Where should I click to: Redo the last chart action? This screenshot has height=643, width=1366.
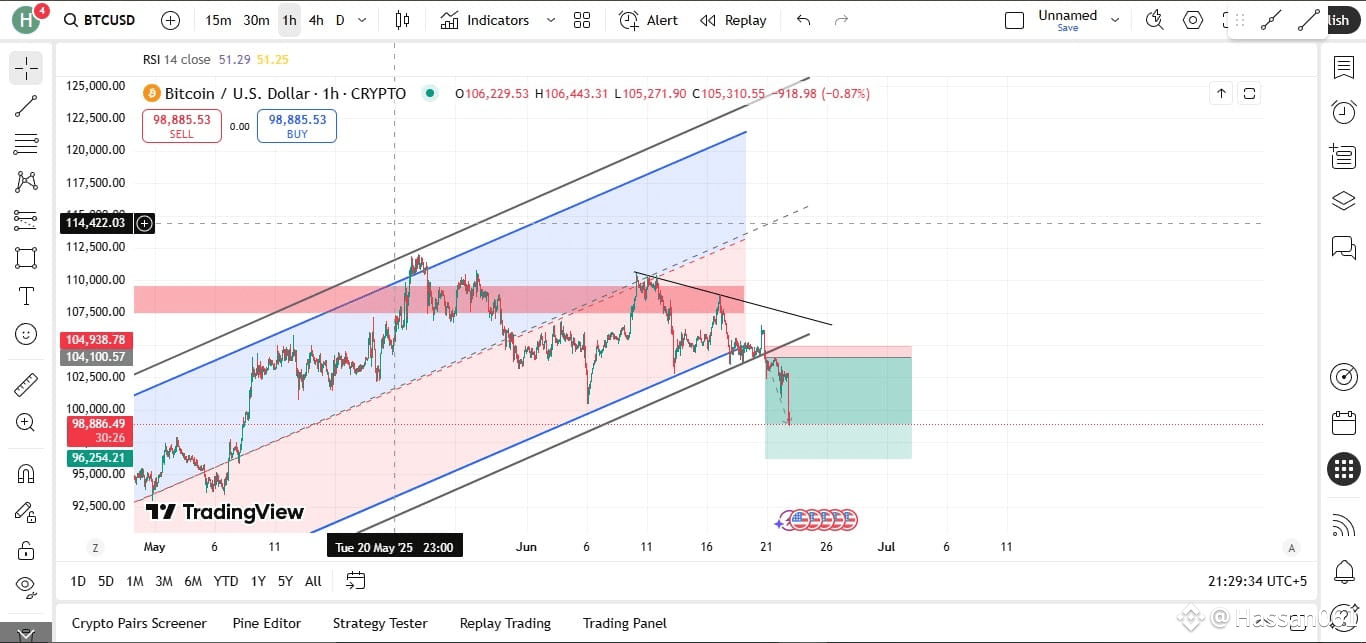click(841, 20)
